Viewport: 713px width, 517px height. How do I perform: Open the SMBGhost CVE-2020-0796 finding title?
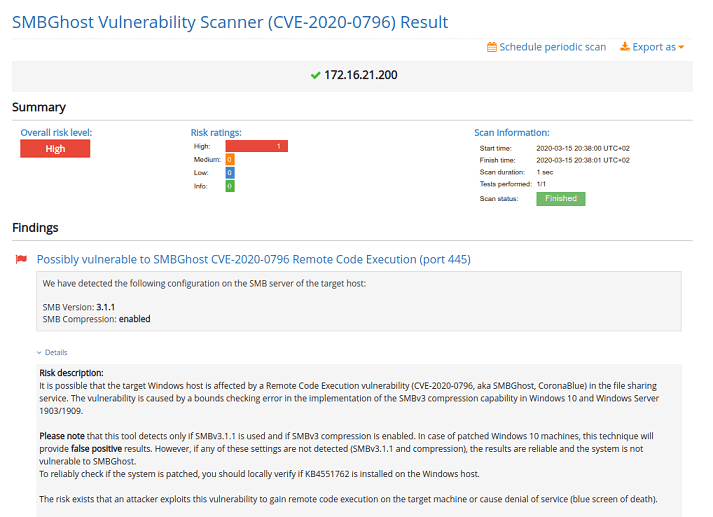click(x=253, y=259)
